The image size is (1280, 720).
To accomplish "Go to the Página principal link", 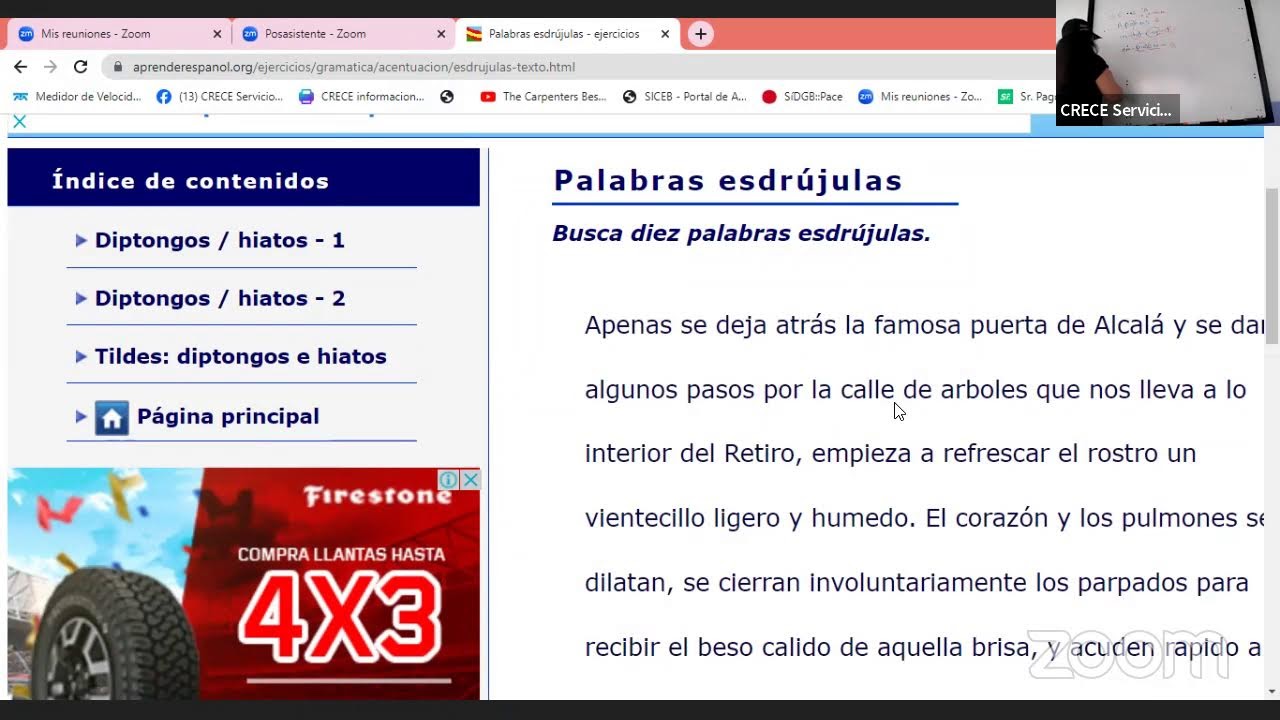I will (228, 417).
